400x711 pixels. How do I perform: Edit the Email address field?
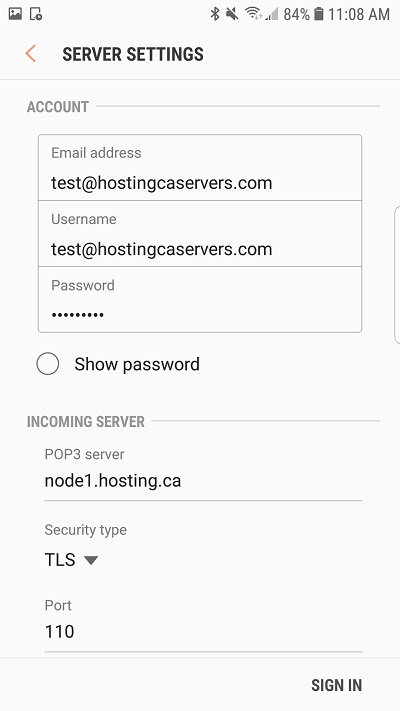200,167
